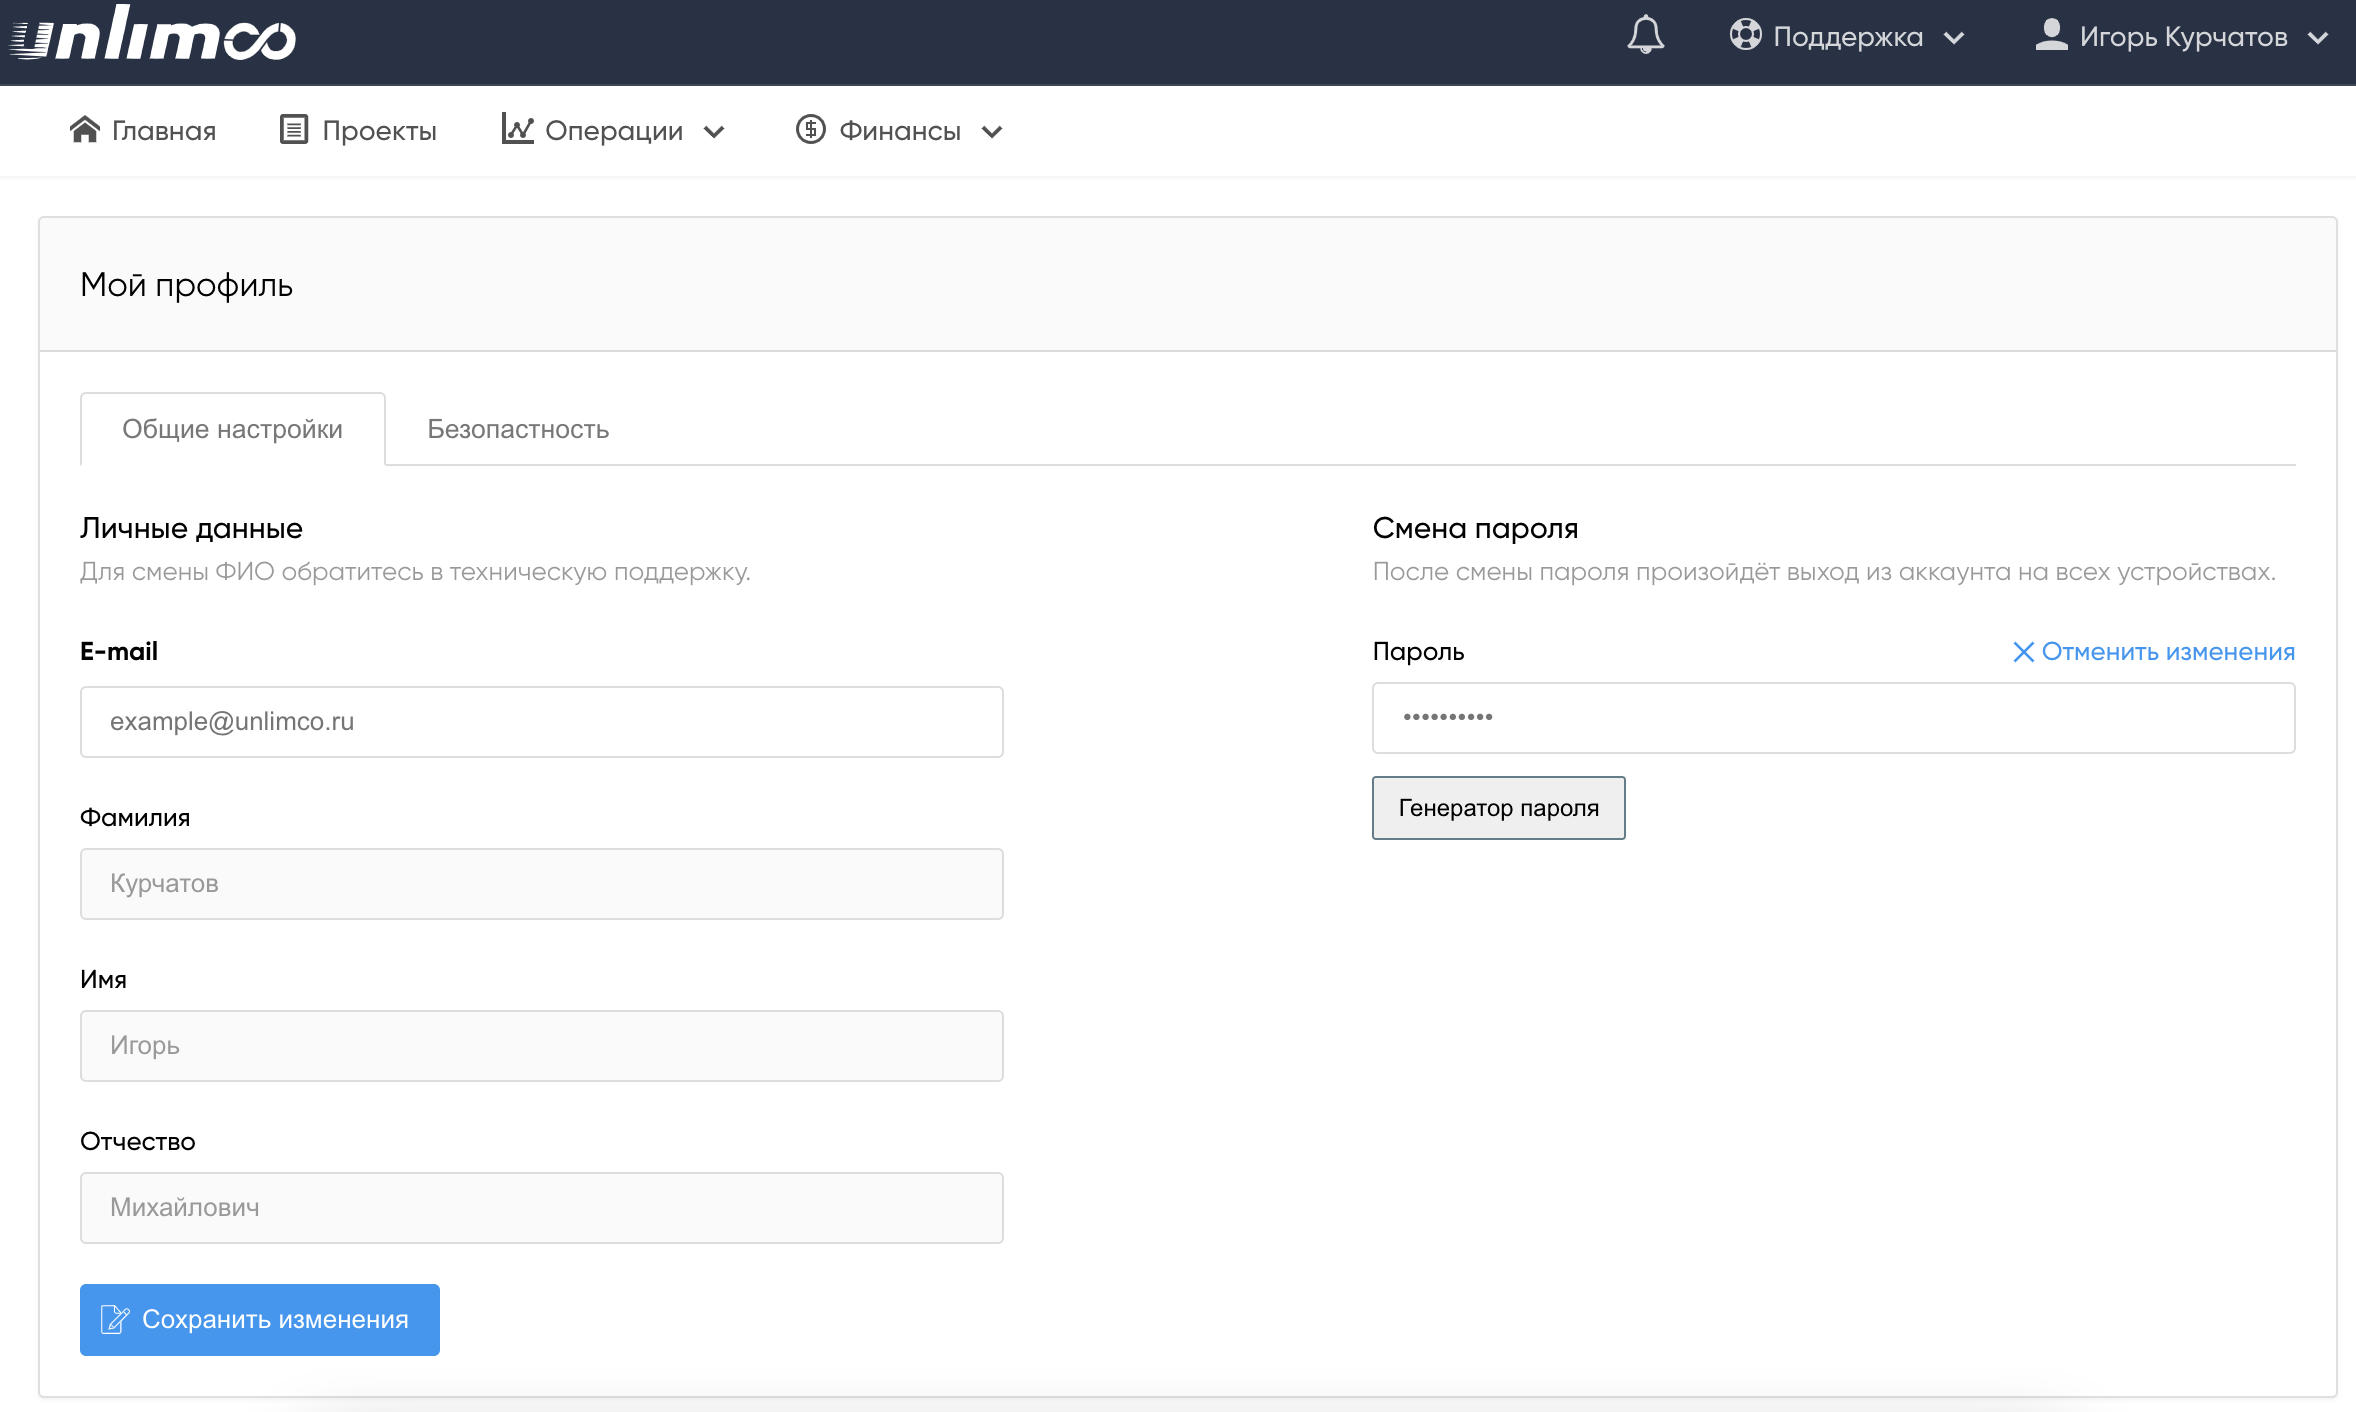Click the Финансы dollar coin icon
The height and width of the screenshot is (1412, 2356).
tap(810, 130)
